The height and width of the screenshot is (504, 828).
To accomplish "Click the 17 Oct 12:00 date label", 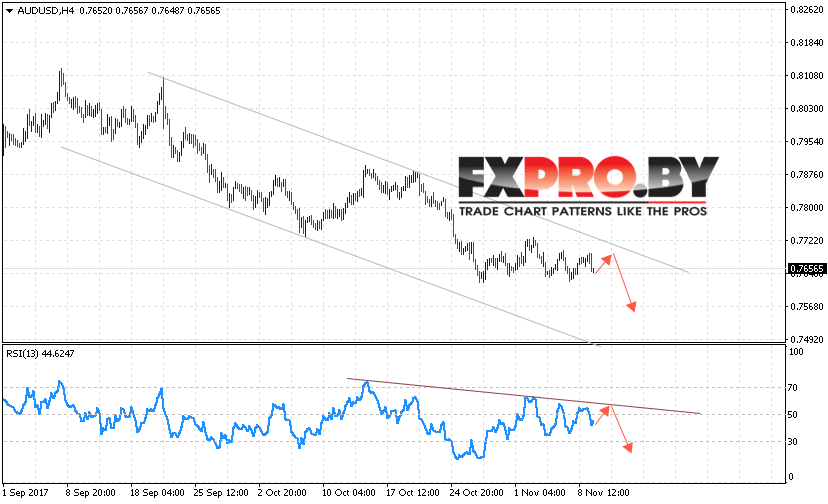I will (x=412, y=493).
